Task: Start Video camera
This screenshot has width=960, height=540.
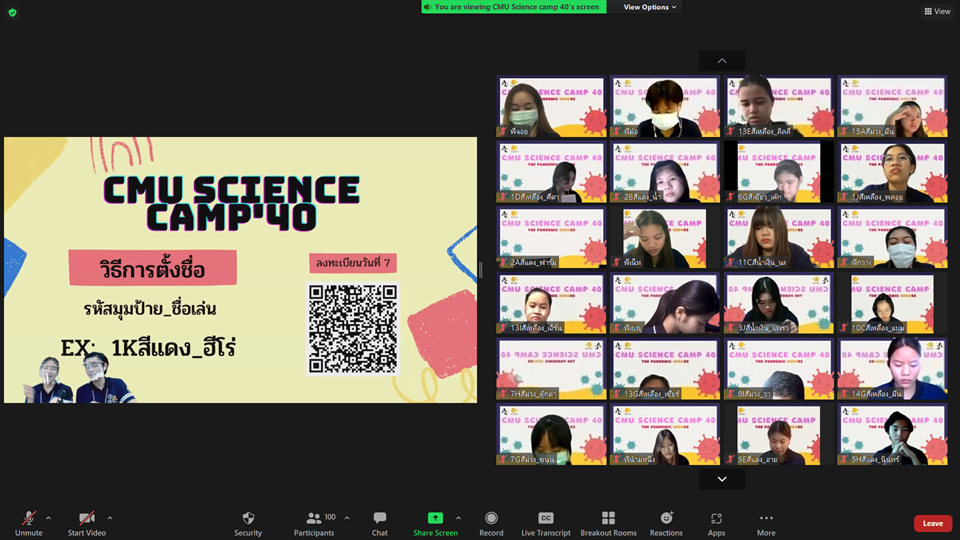Action: (88, 518)
